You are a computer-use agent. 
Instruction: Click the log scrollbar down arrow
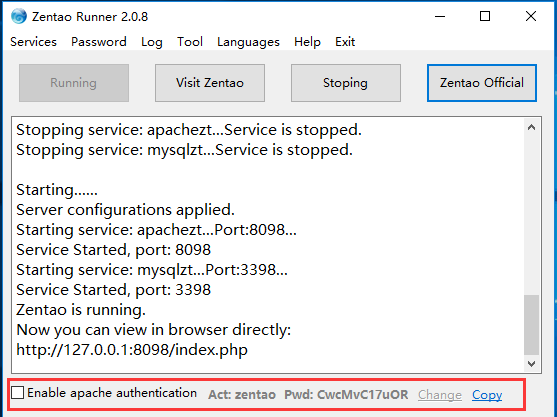[x=531, y=364]
